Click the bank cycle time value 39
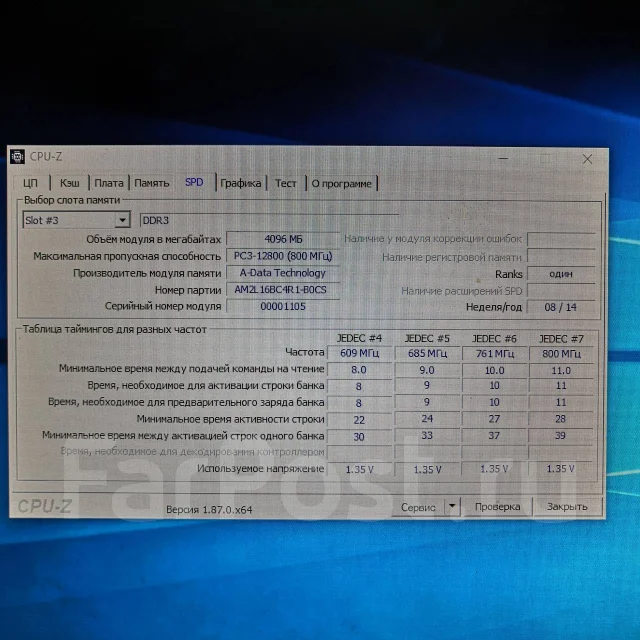 560,436
